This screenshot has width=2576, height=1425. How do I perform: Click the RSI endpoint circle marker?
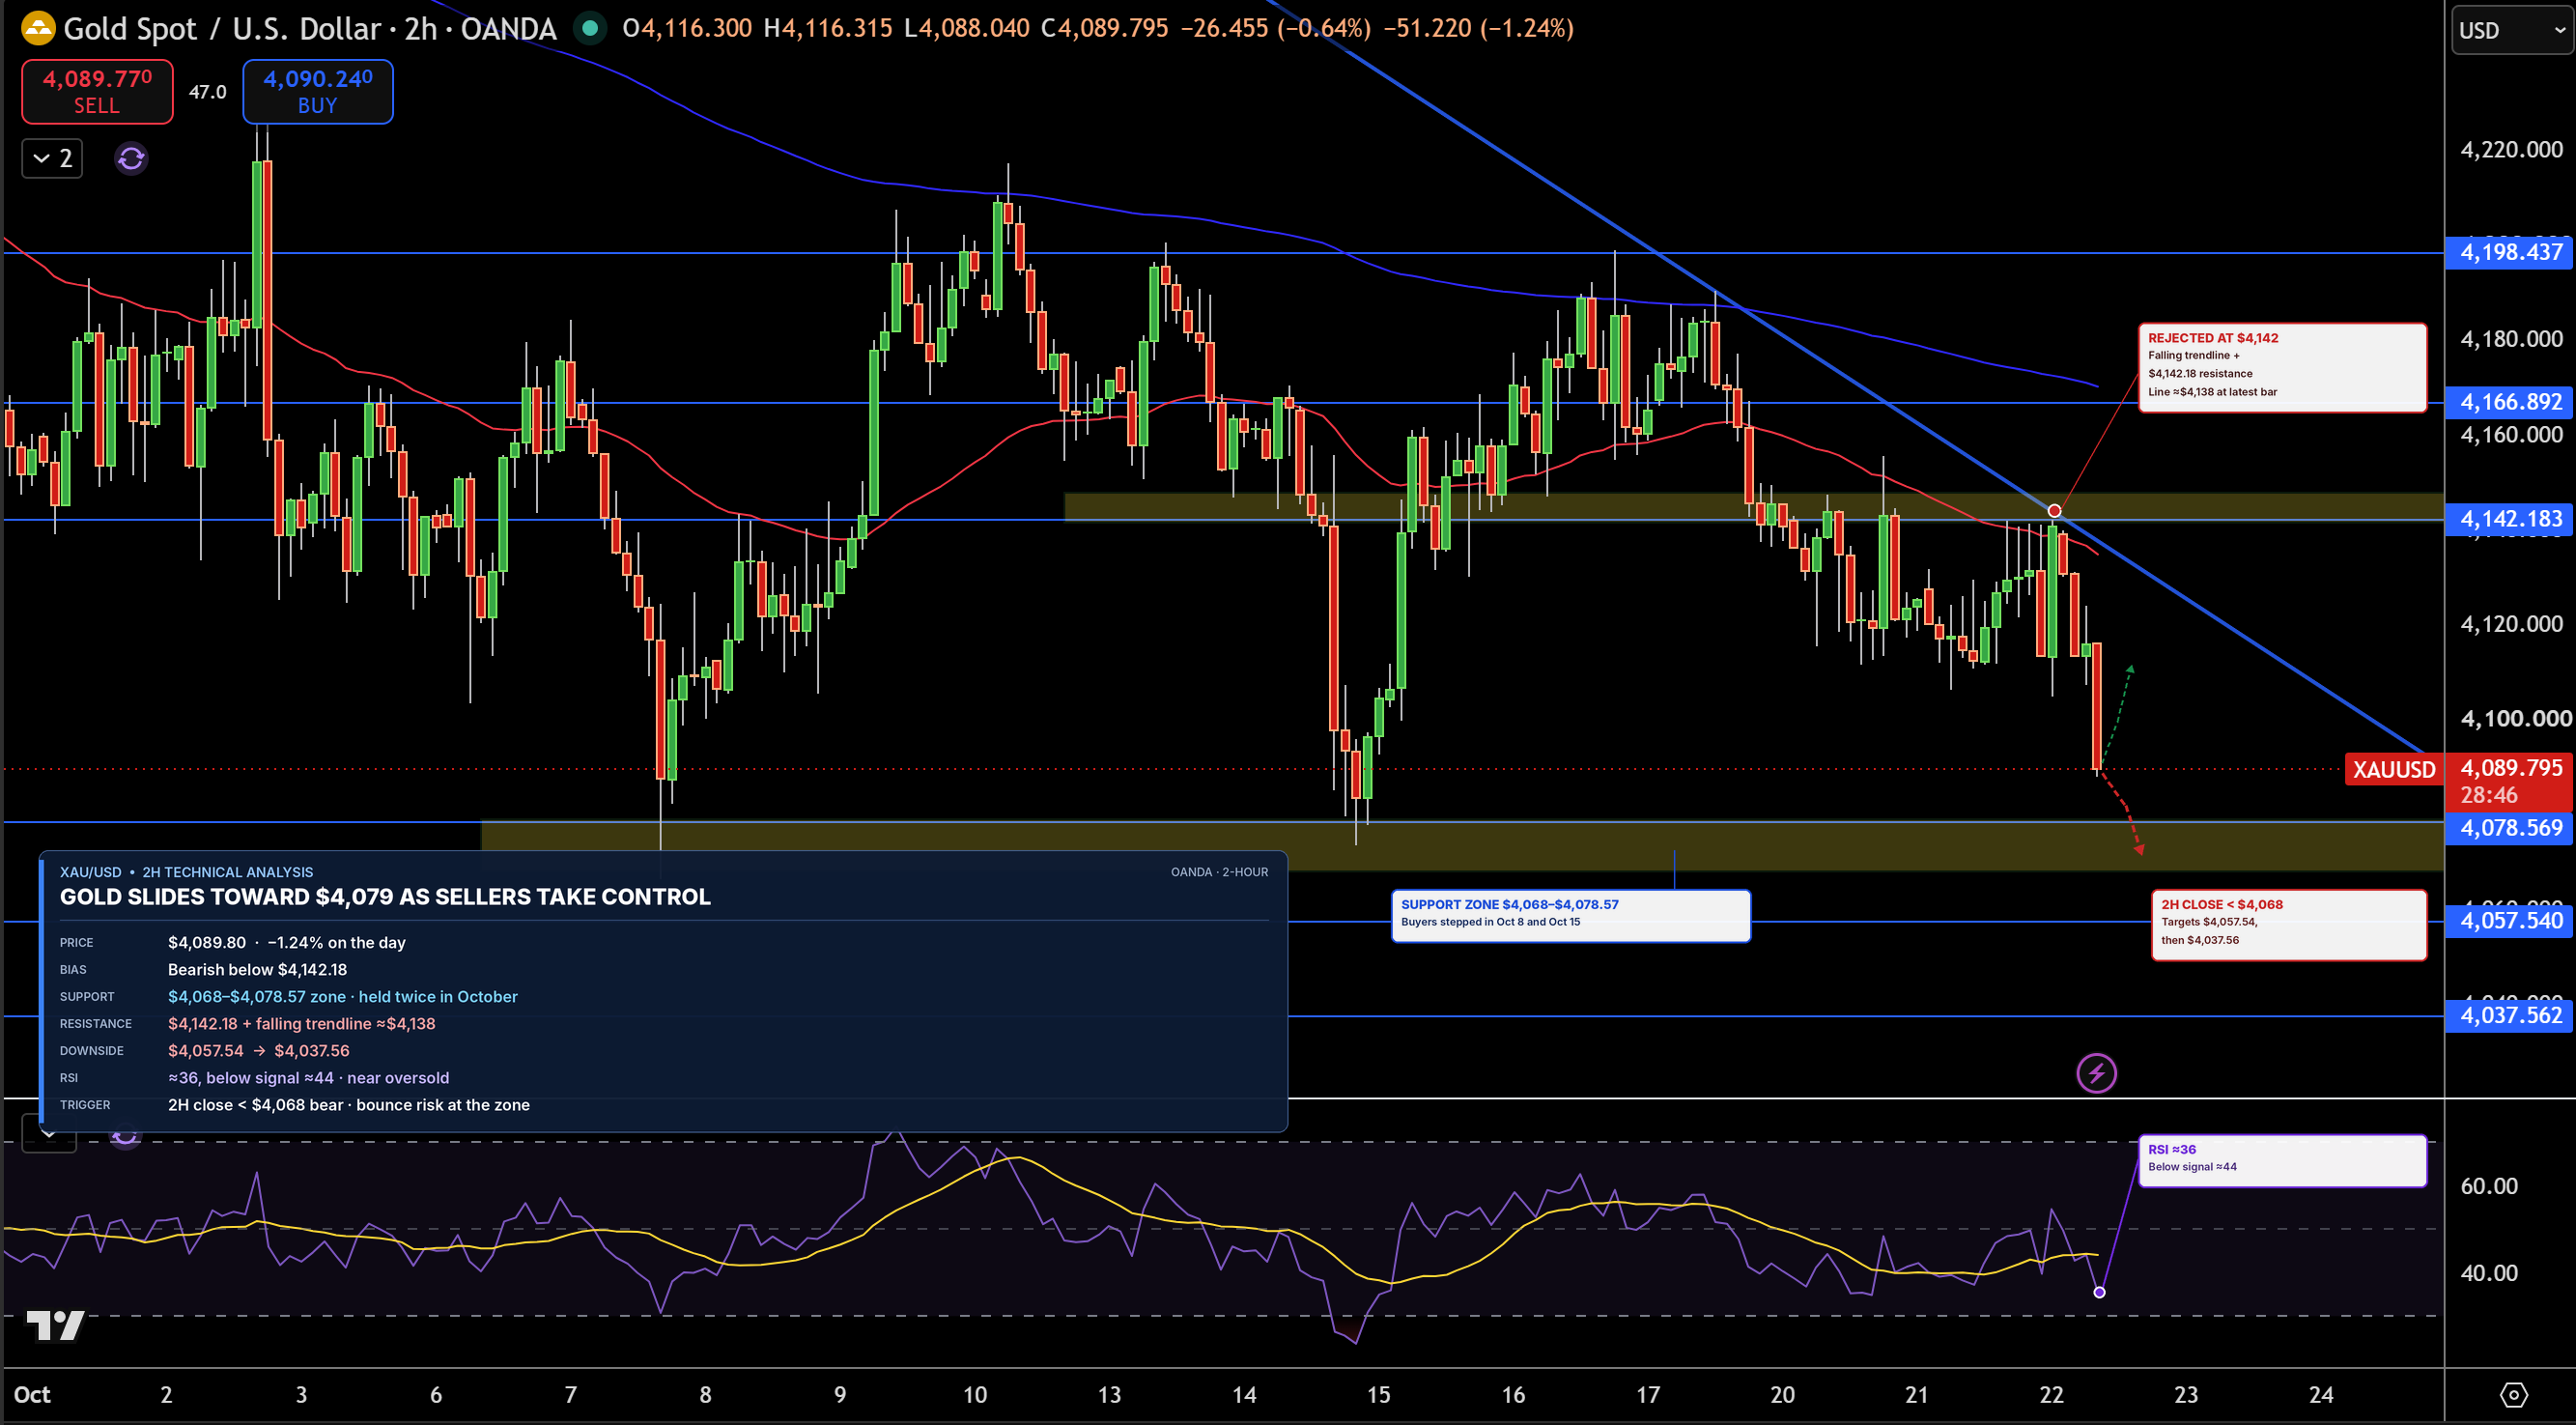coord(2099,1292)
